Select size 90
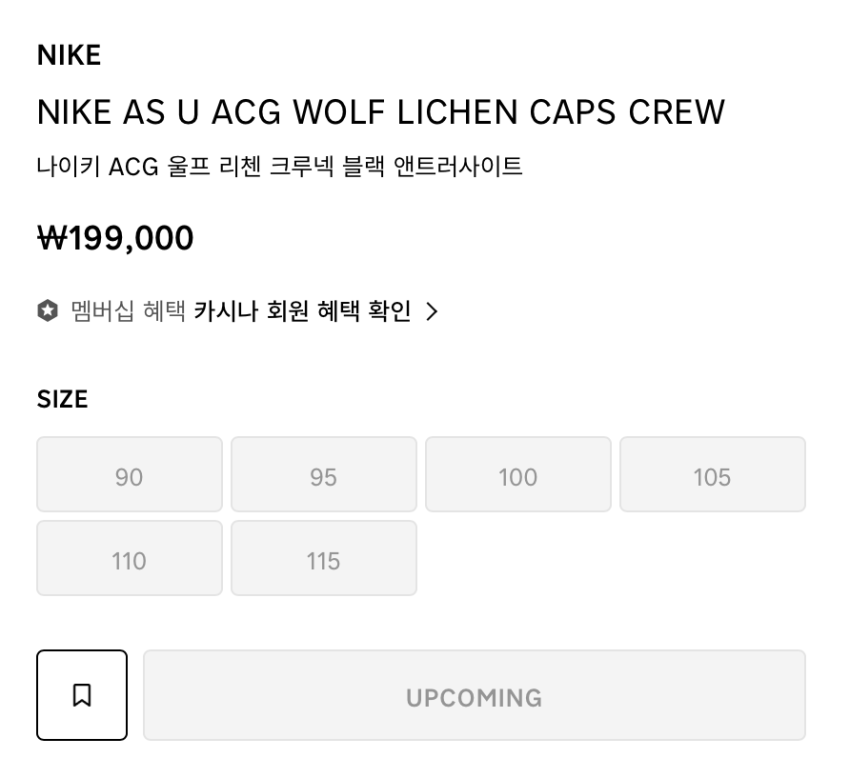Viewport: 850px width, 758px height. point(129,475)
